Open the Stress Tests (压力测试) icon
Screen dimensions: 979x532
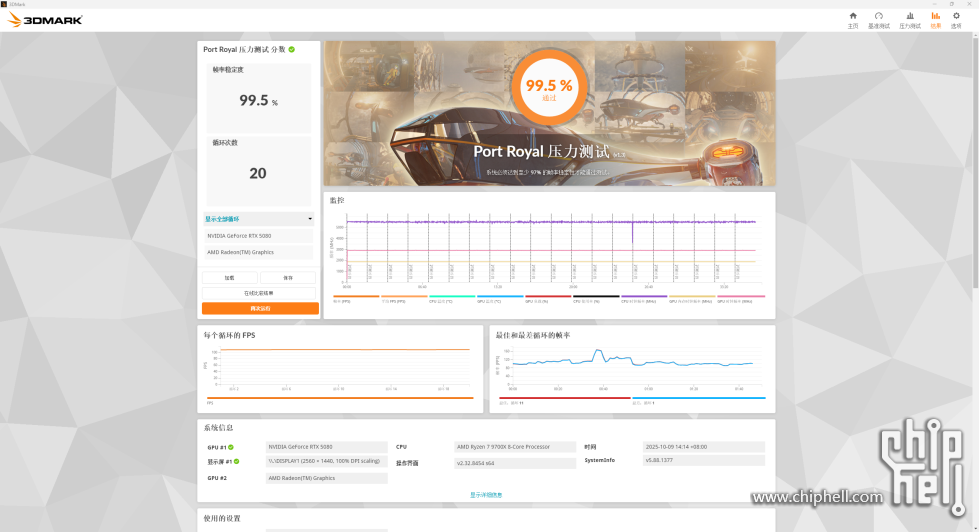tap(909, 17)
